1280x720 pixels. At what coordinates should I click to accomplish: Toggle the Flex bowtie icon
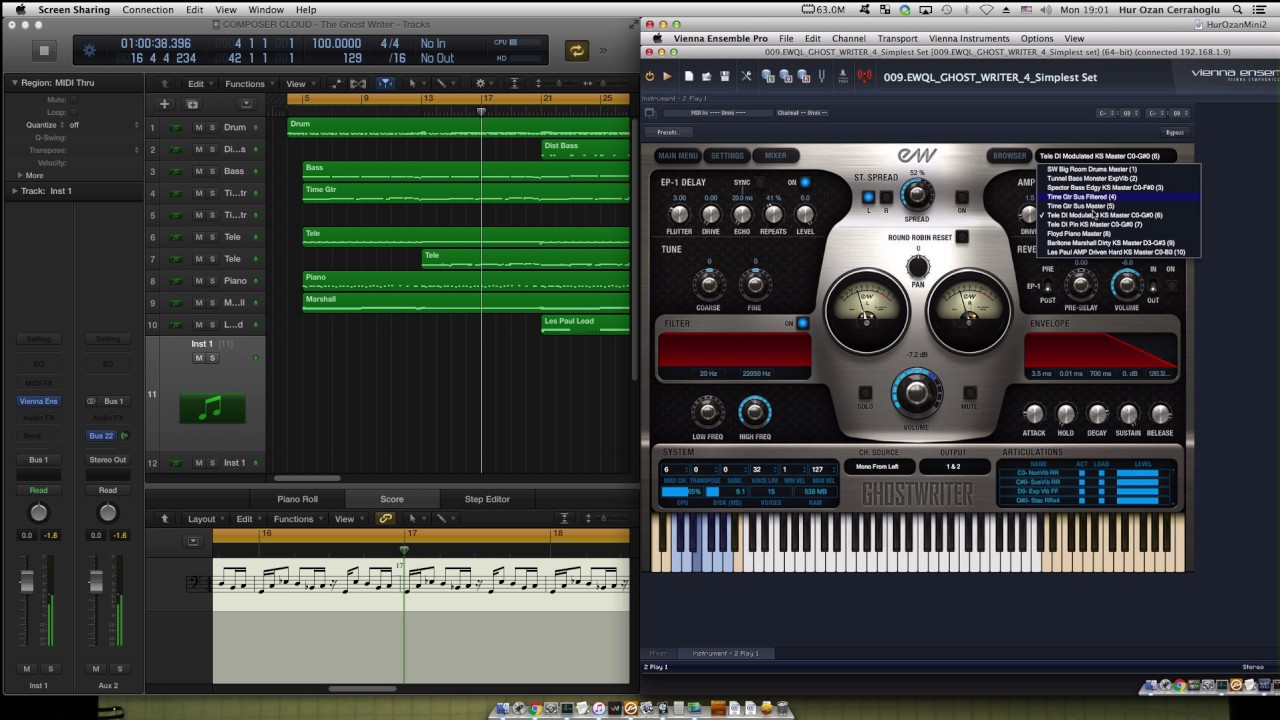358,84
